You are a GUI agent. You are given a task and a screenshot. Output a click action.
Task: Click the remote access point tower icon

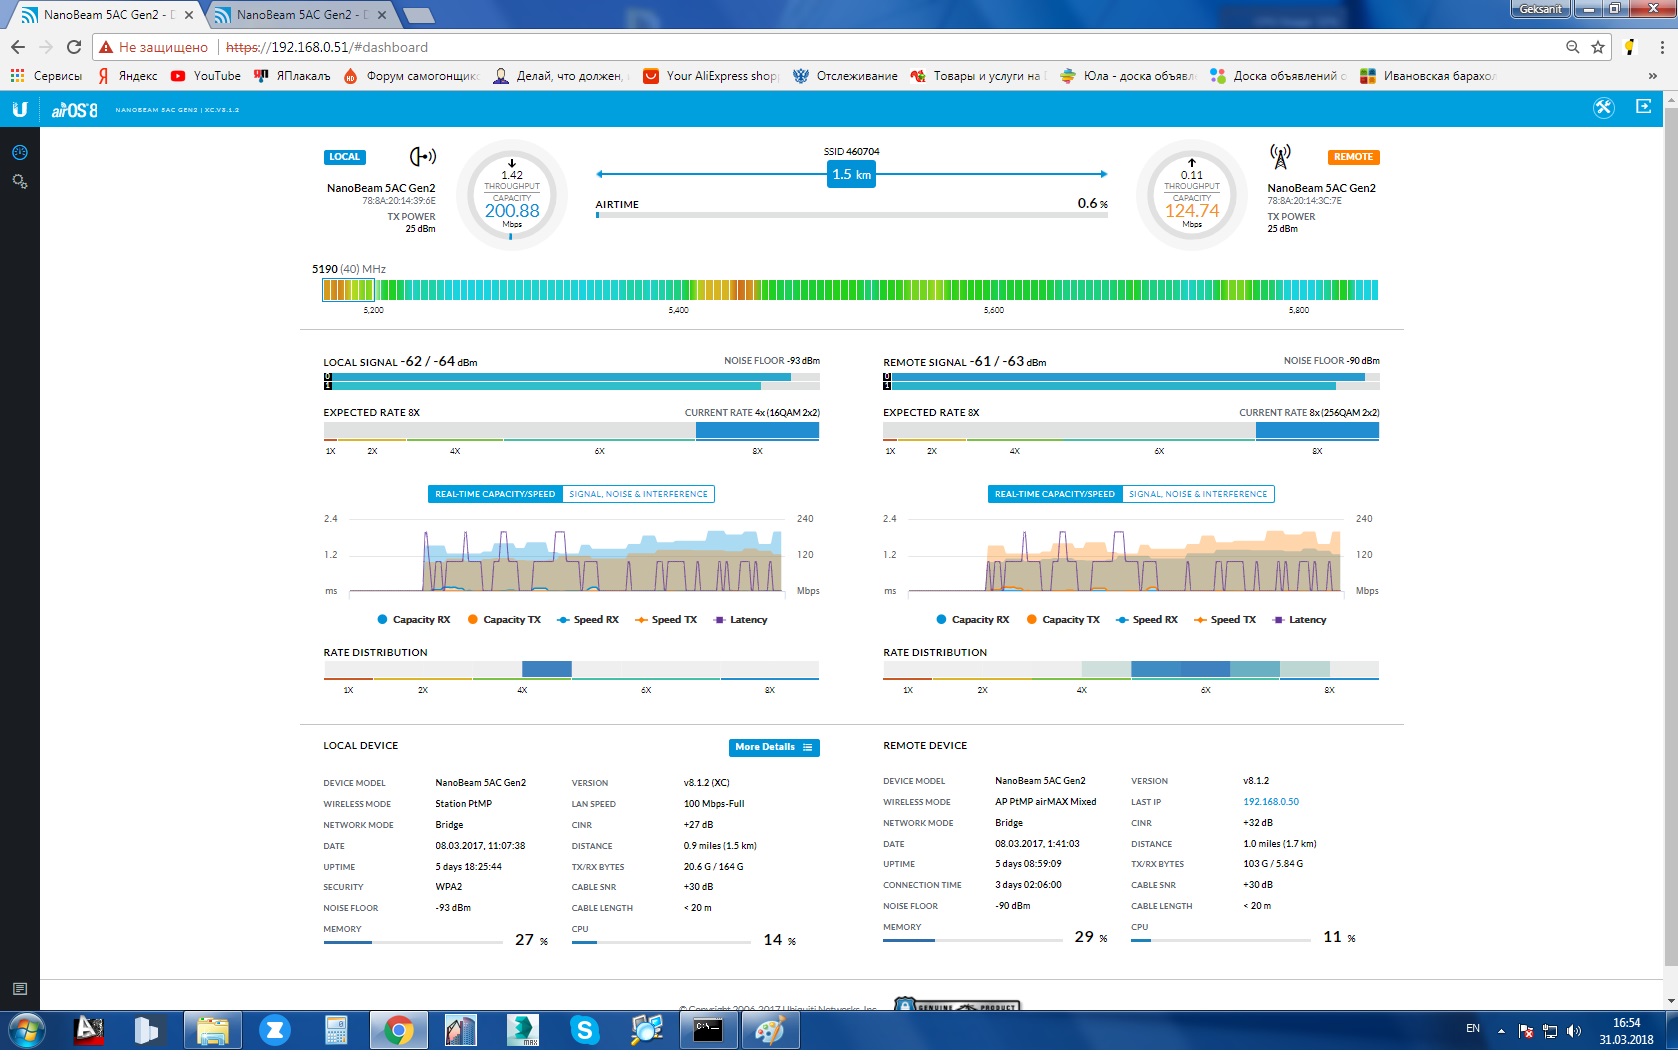coord(1280,157)
